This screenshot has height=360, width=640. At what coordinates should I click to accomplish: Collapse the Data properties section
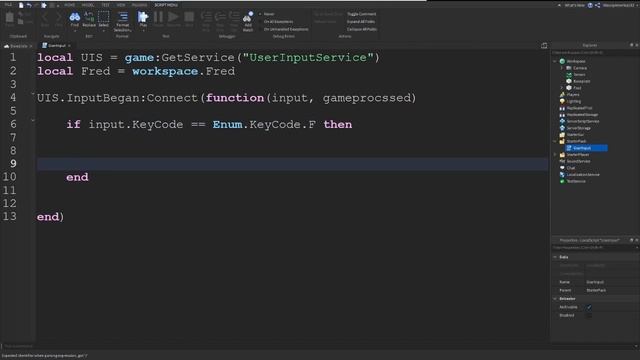click(555, 257)
